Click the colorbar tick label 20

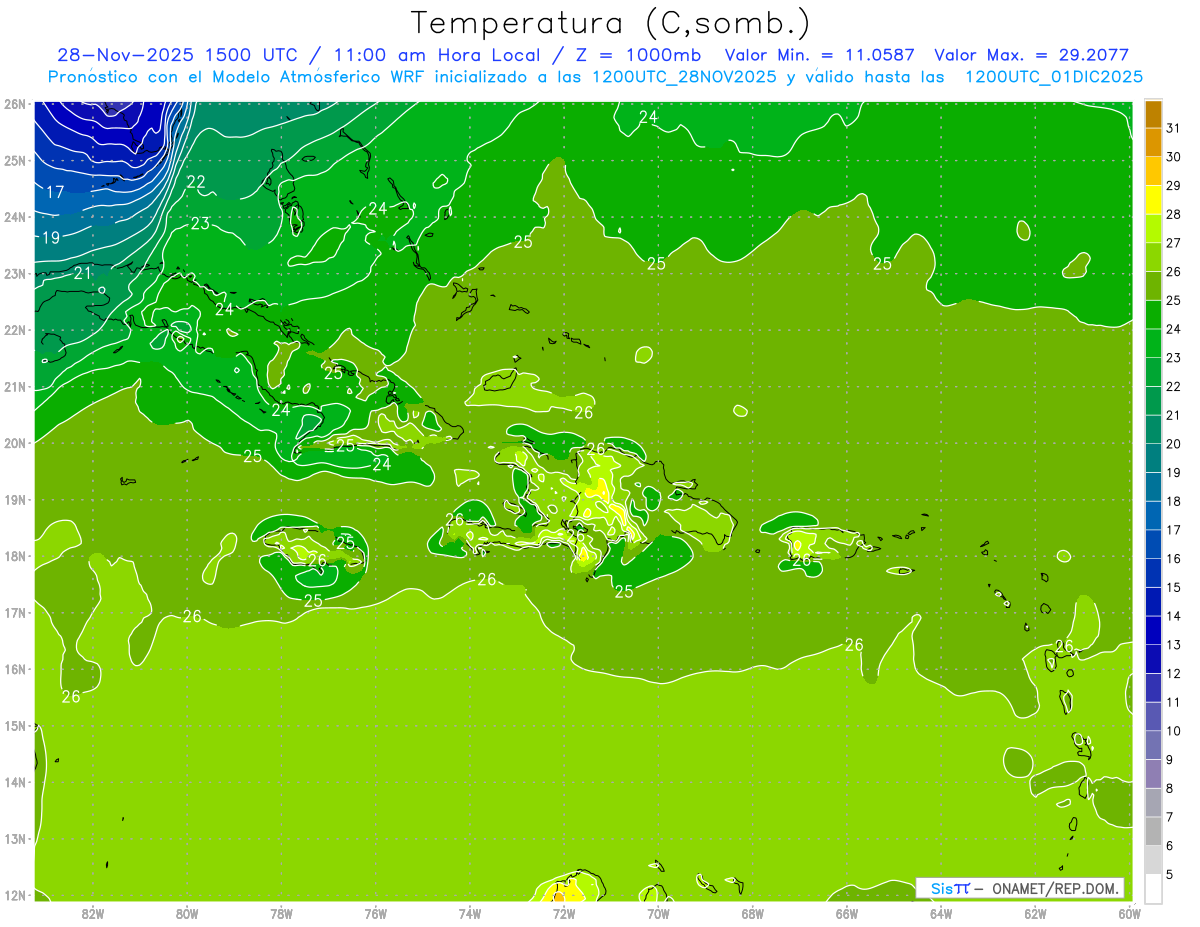(1173, 444)
